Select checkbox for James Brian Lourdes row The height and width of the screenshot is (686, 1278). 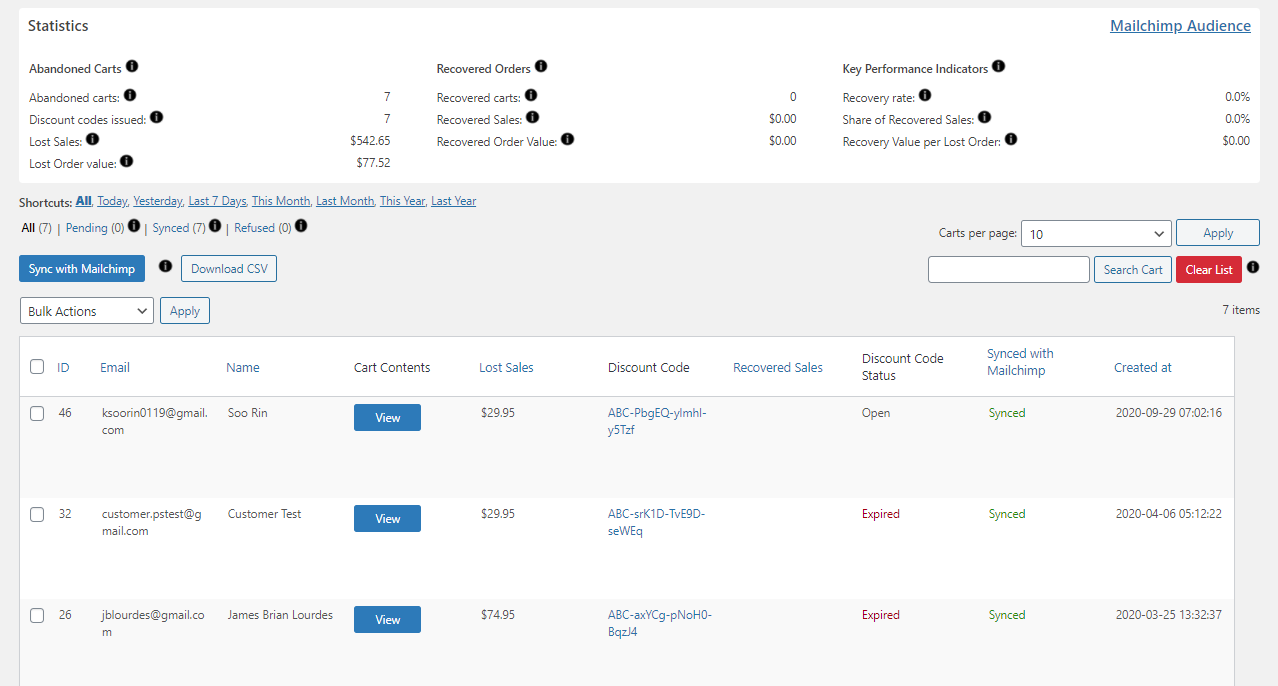[37, 615]
